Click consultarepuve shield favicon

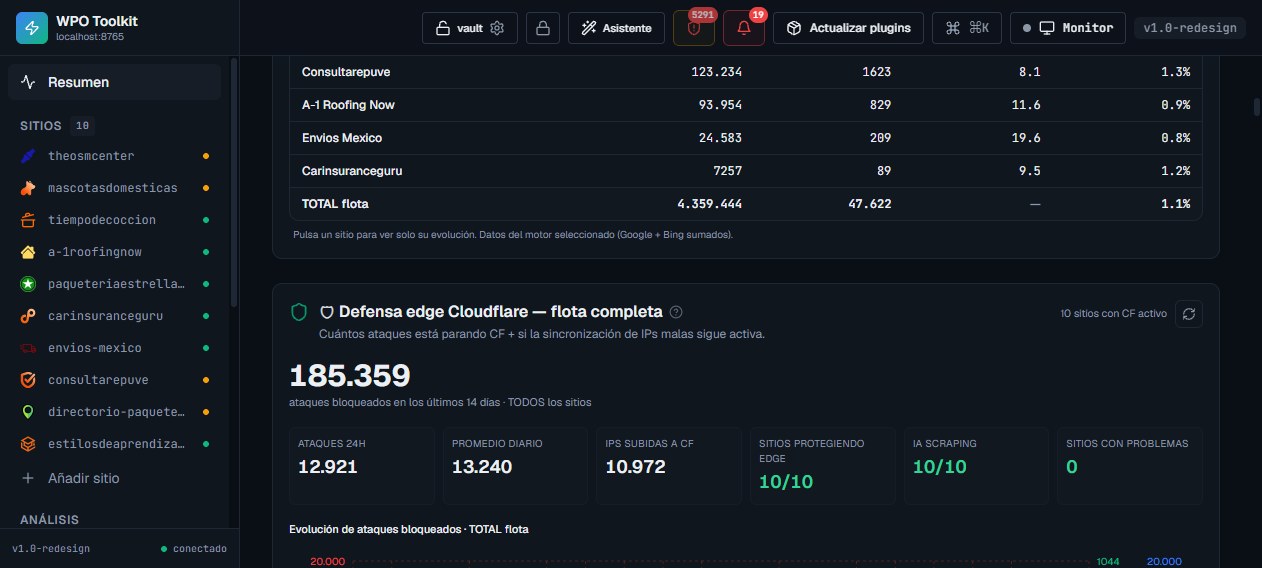click(x=28, y=380)
